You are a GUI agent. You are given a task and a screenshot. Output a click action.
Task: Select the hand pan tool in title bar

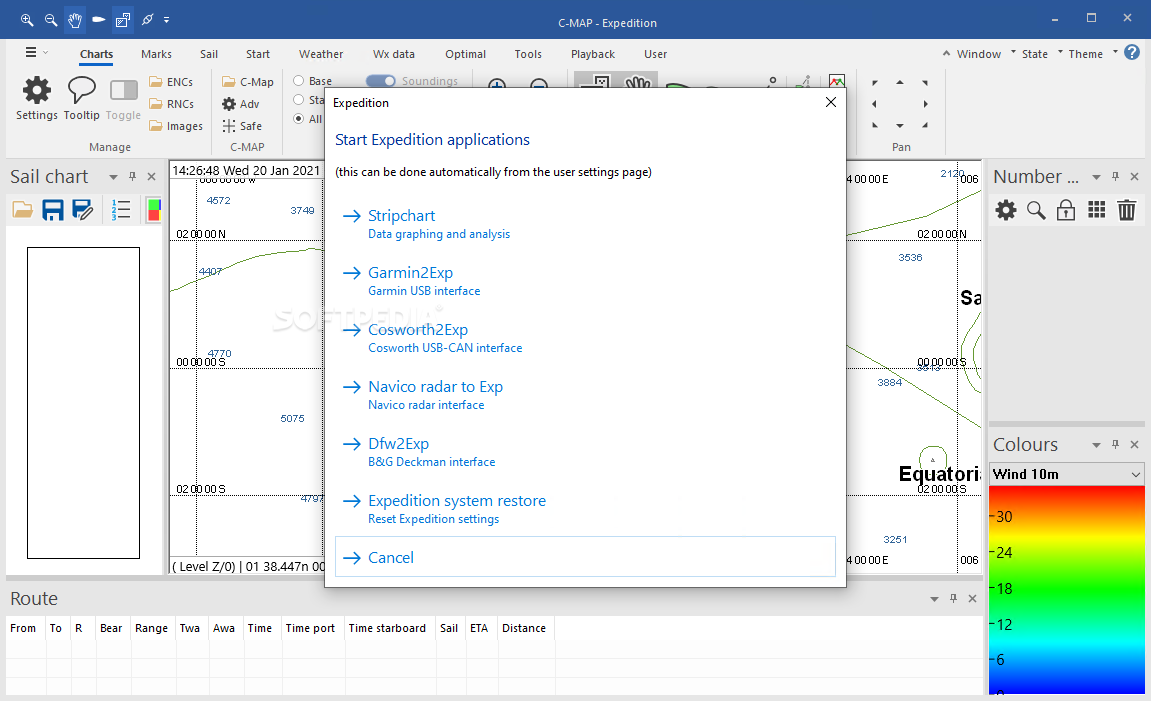[x=75, y=20]
